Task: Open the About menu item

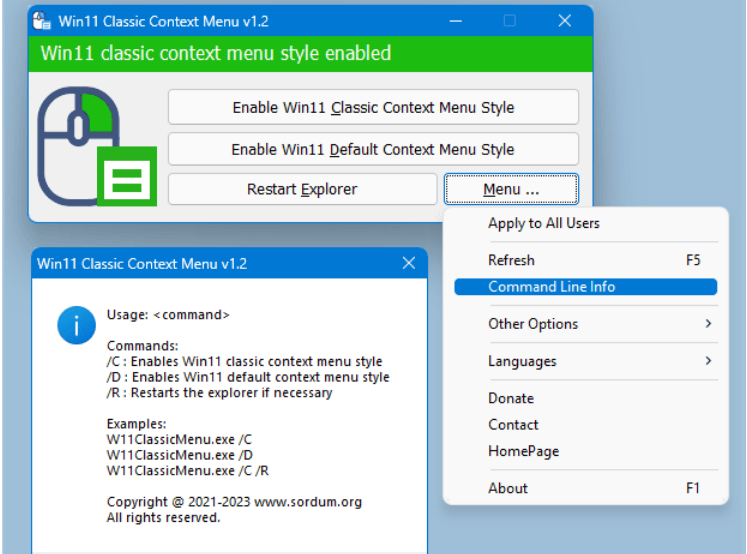Action: pyautogui.click(x=508, y=488)
